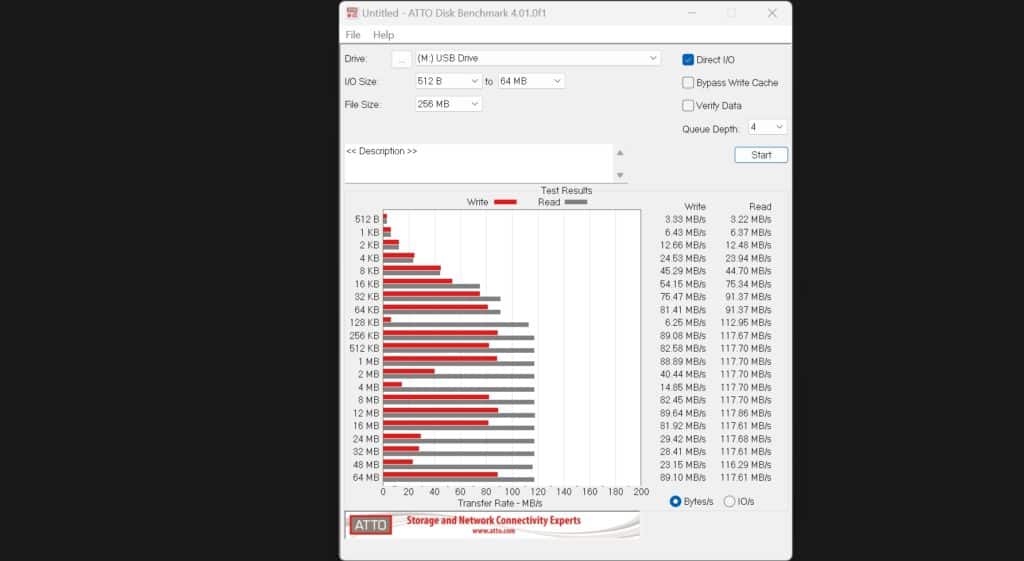Click description scroll up arrow
This screenshot has width=1024, height=561.
(x=620, y=153)
